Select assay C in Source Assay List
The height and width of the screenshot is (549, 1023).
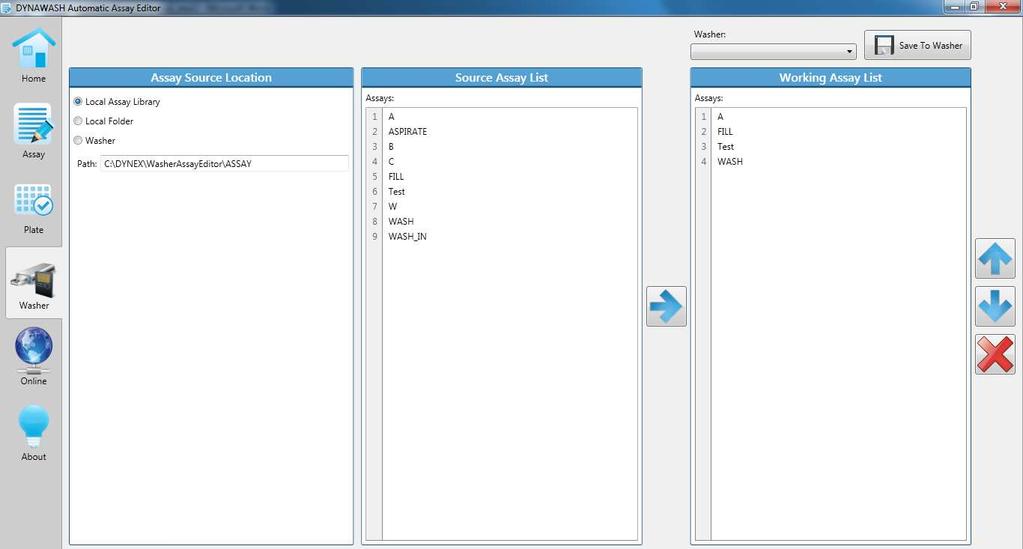[510, 161]
